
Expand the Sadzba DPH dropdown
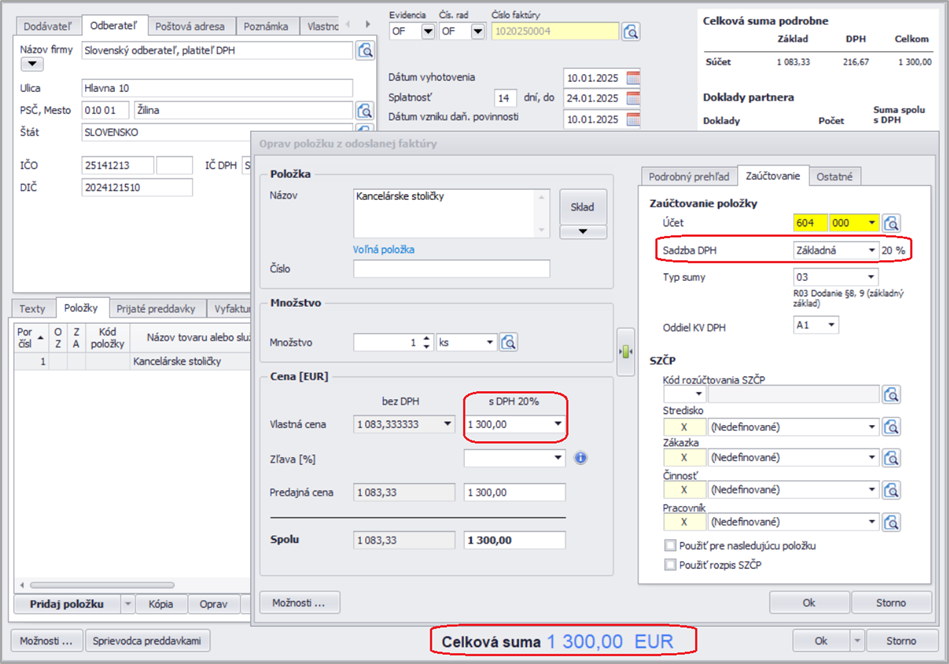click(x=871, y=249)
